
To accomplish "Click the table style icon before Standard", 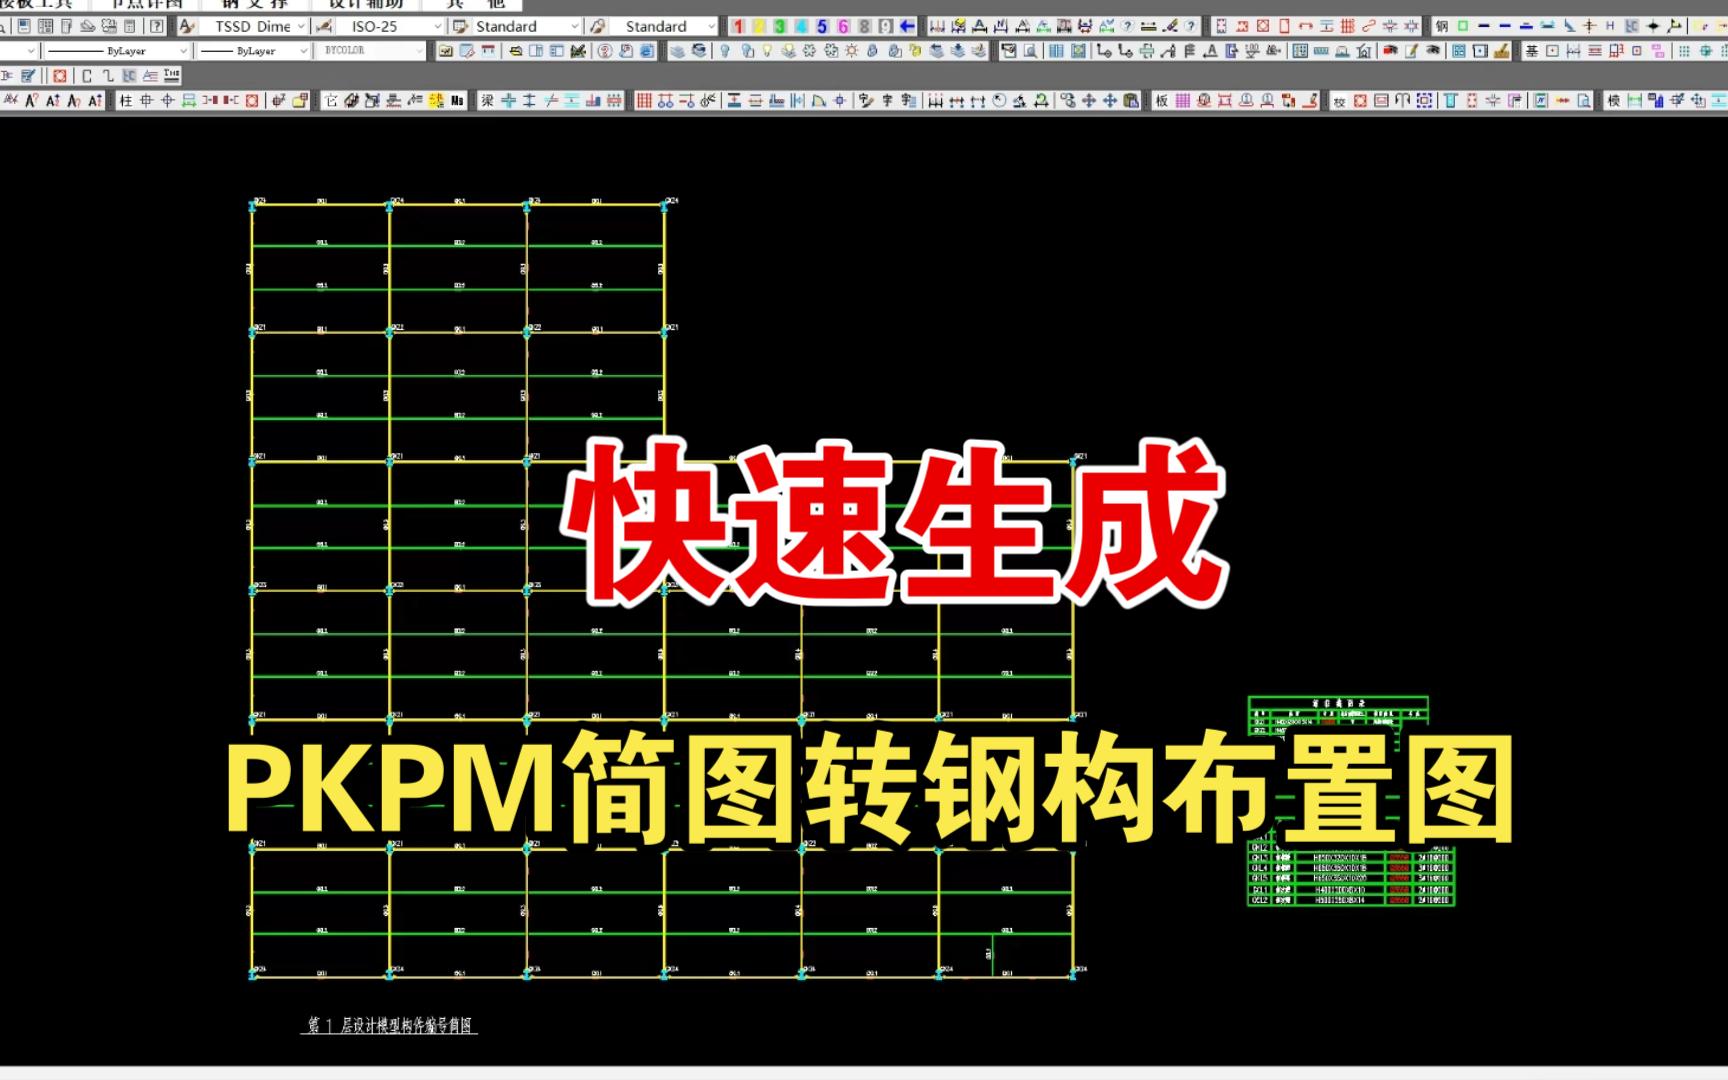I will [459, 26].
